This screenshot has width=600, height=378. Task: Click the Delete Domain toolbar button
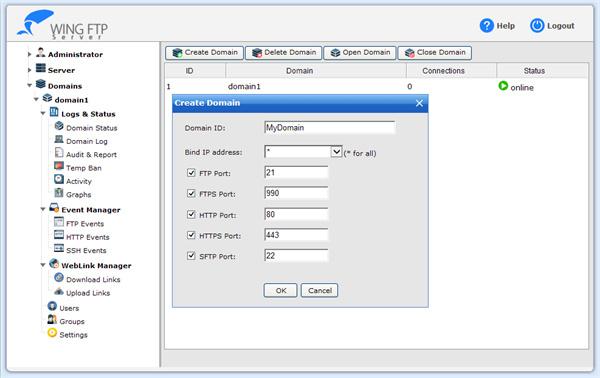pos(284,53)
